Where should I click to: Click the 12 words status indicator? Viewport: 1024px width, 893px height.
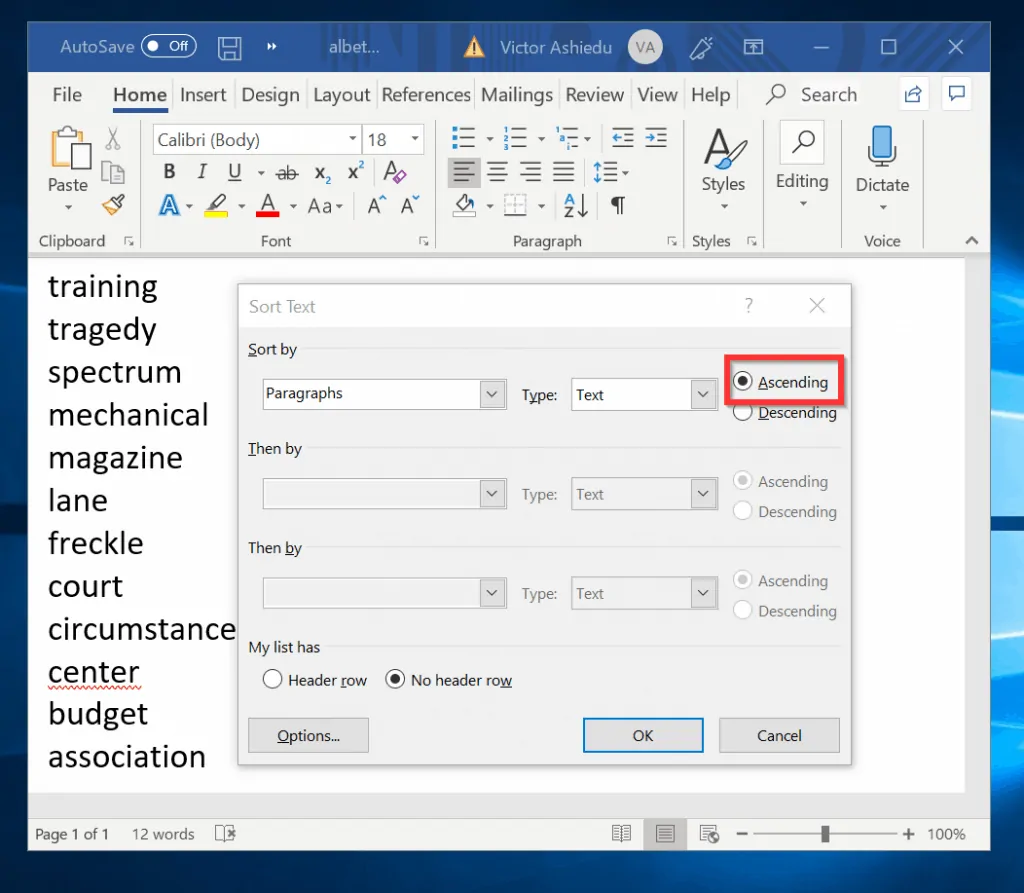(163, 834)
